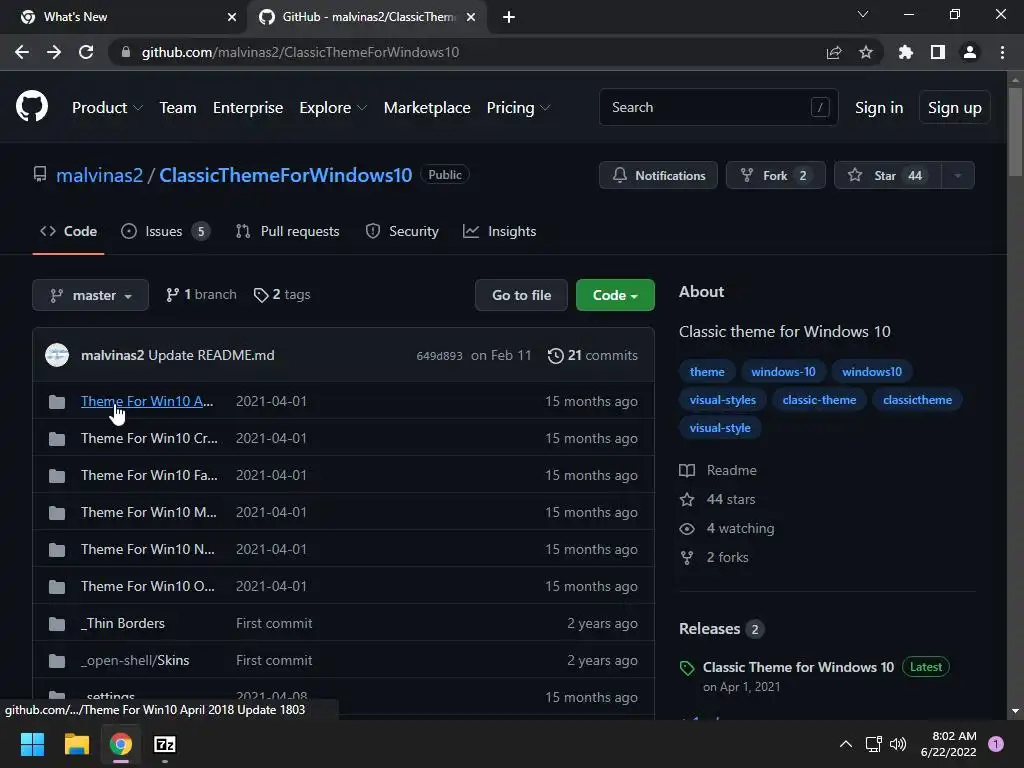Click the browser forward arrow
The height and width of the screenshot is (768, 1024).
pyautogui.click(x=54, y=52)
